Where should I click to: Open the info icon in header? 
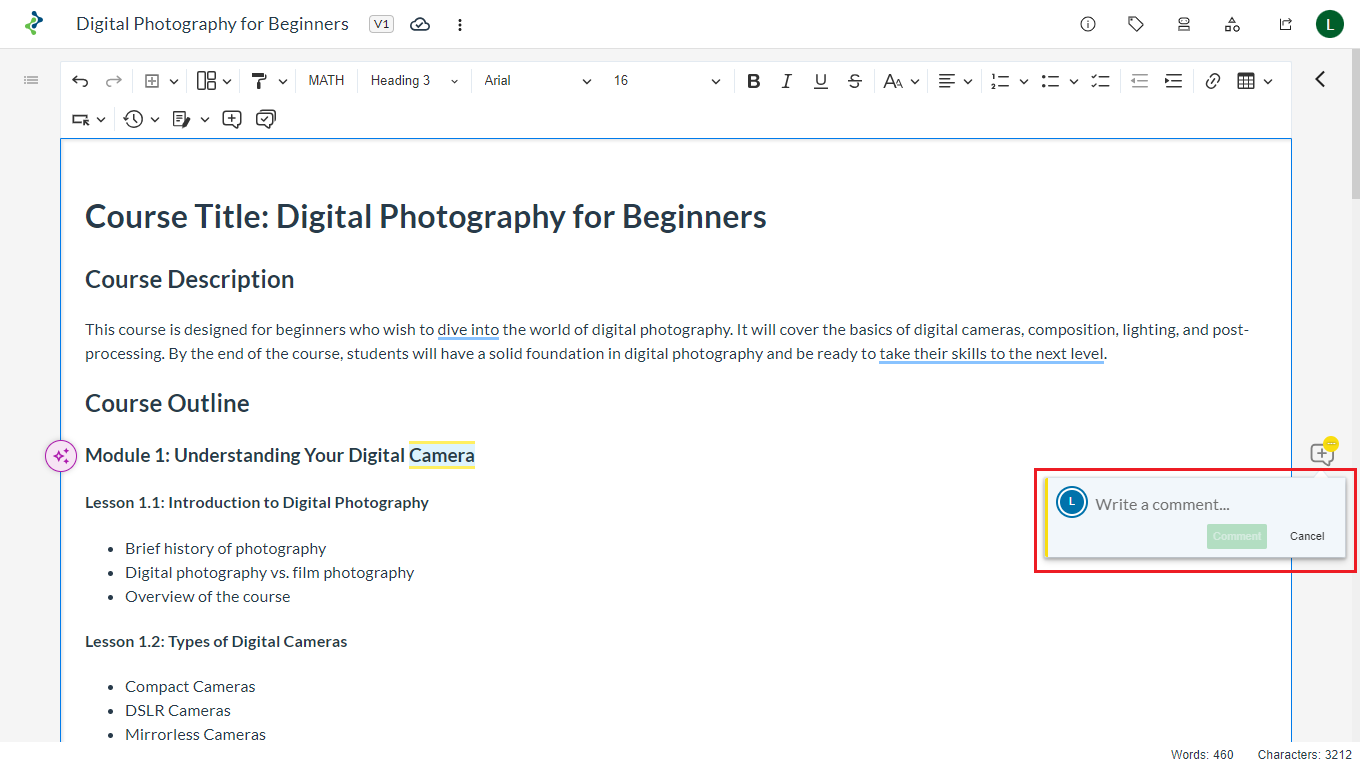1088,24
